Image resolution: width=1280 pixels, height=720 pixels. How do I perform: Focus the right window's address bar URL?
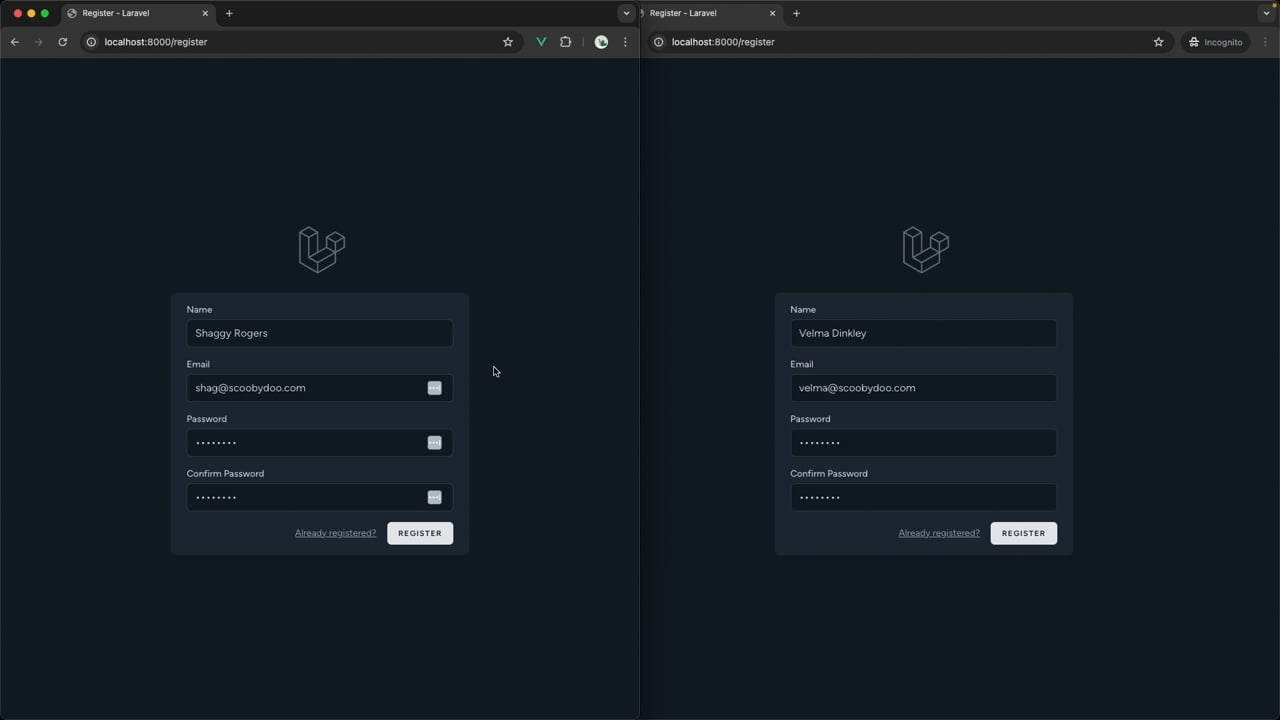point(723,42)
